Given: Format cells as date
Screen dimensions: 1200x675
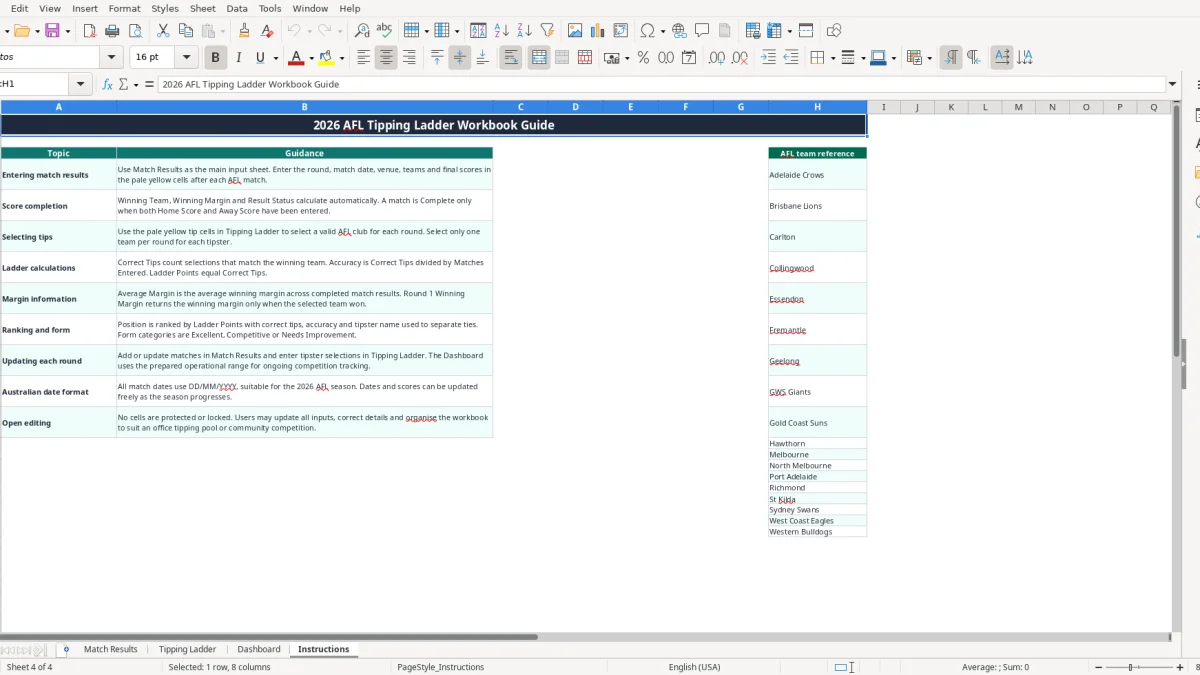Looking at the screenshot, I should pos(689,58).
